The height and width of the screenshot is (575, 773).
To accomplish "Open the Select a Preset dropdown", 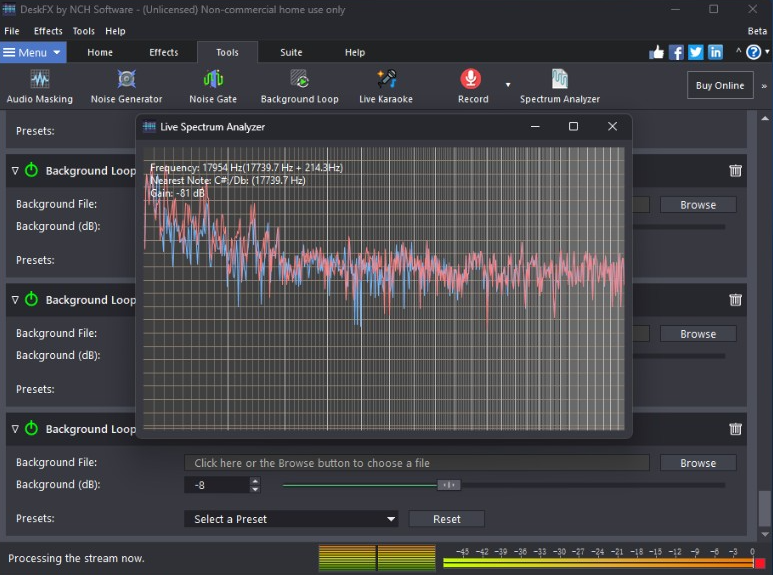I will [x=291, y=519].
